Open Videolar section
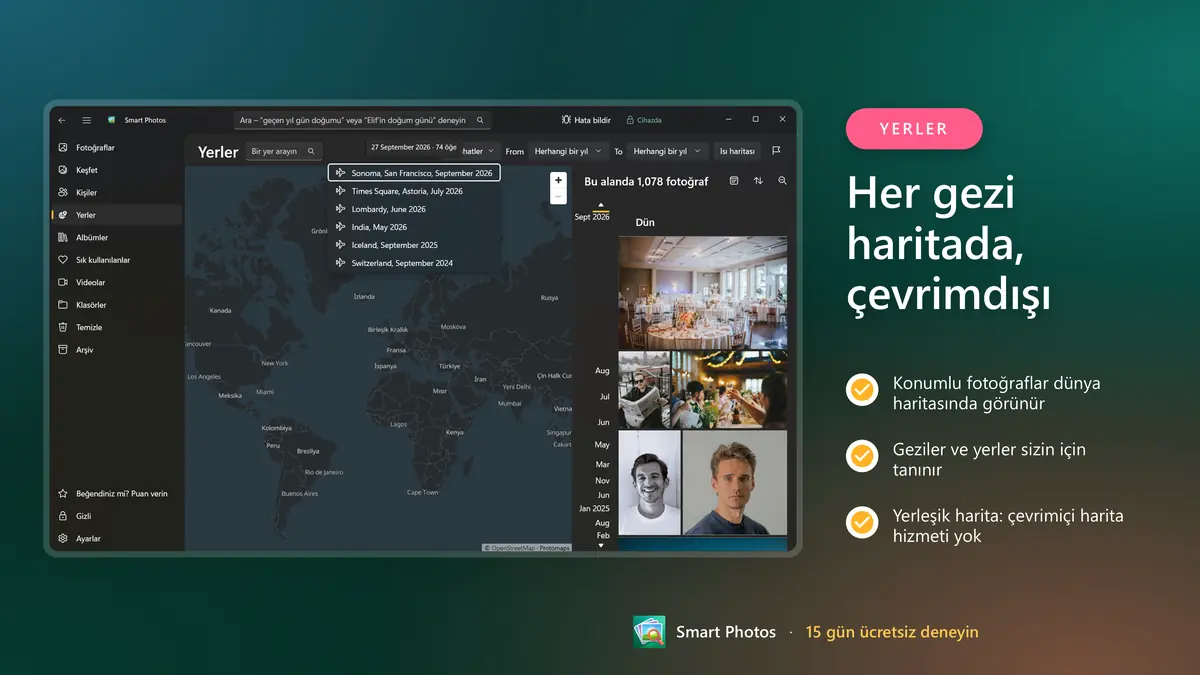 [x=117, y=282]
